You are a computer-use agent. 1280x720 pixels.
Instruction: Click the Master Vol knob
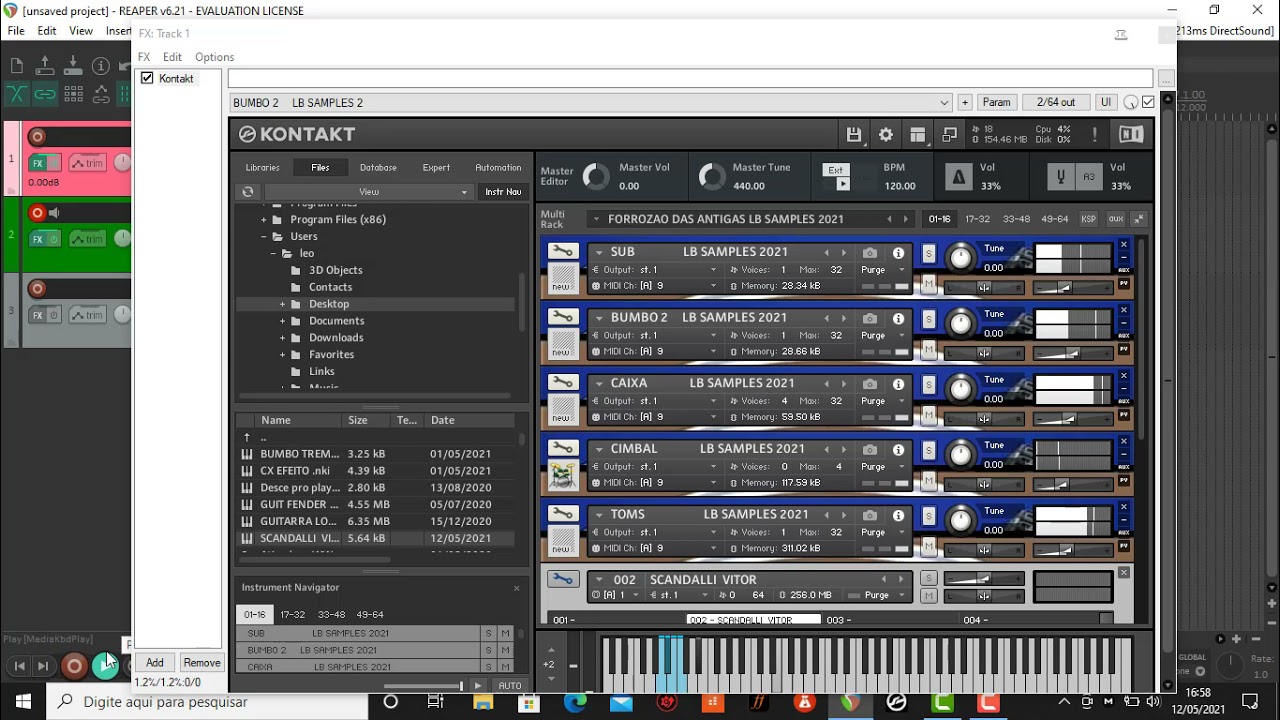click(596, 177)
